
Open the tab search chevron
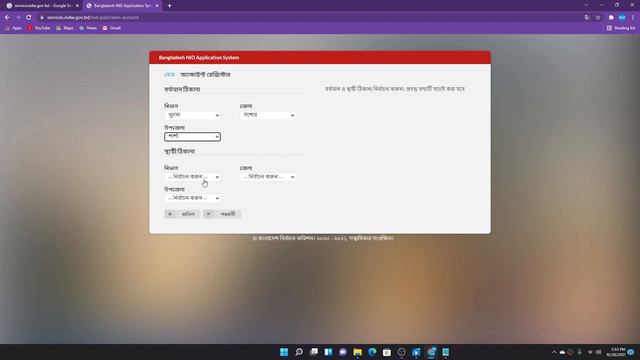(x=586, y=5)
